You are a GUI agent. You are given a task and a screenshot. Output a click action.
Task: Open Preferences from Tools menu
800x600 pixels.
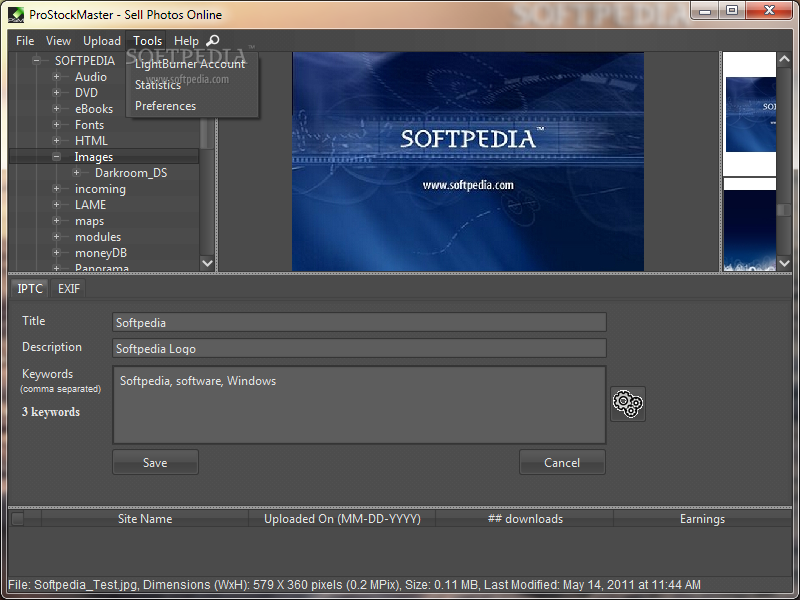click(165, 106)
